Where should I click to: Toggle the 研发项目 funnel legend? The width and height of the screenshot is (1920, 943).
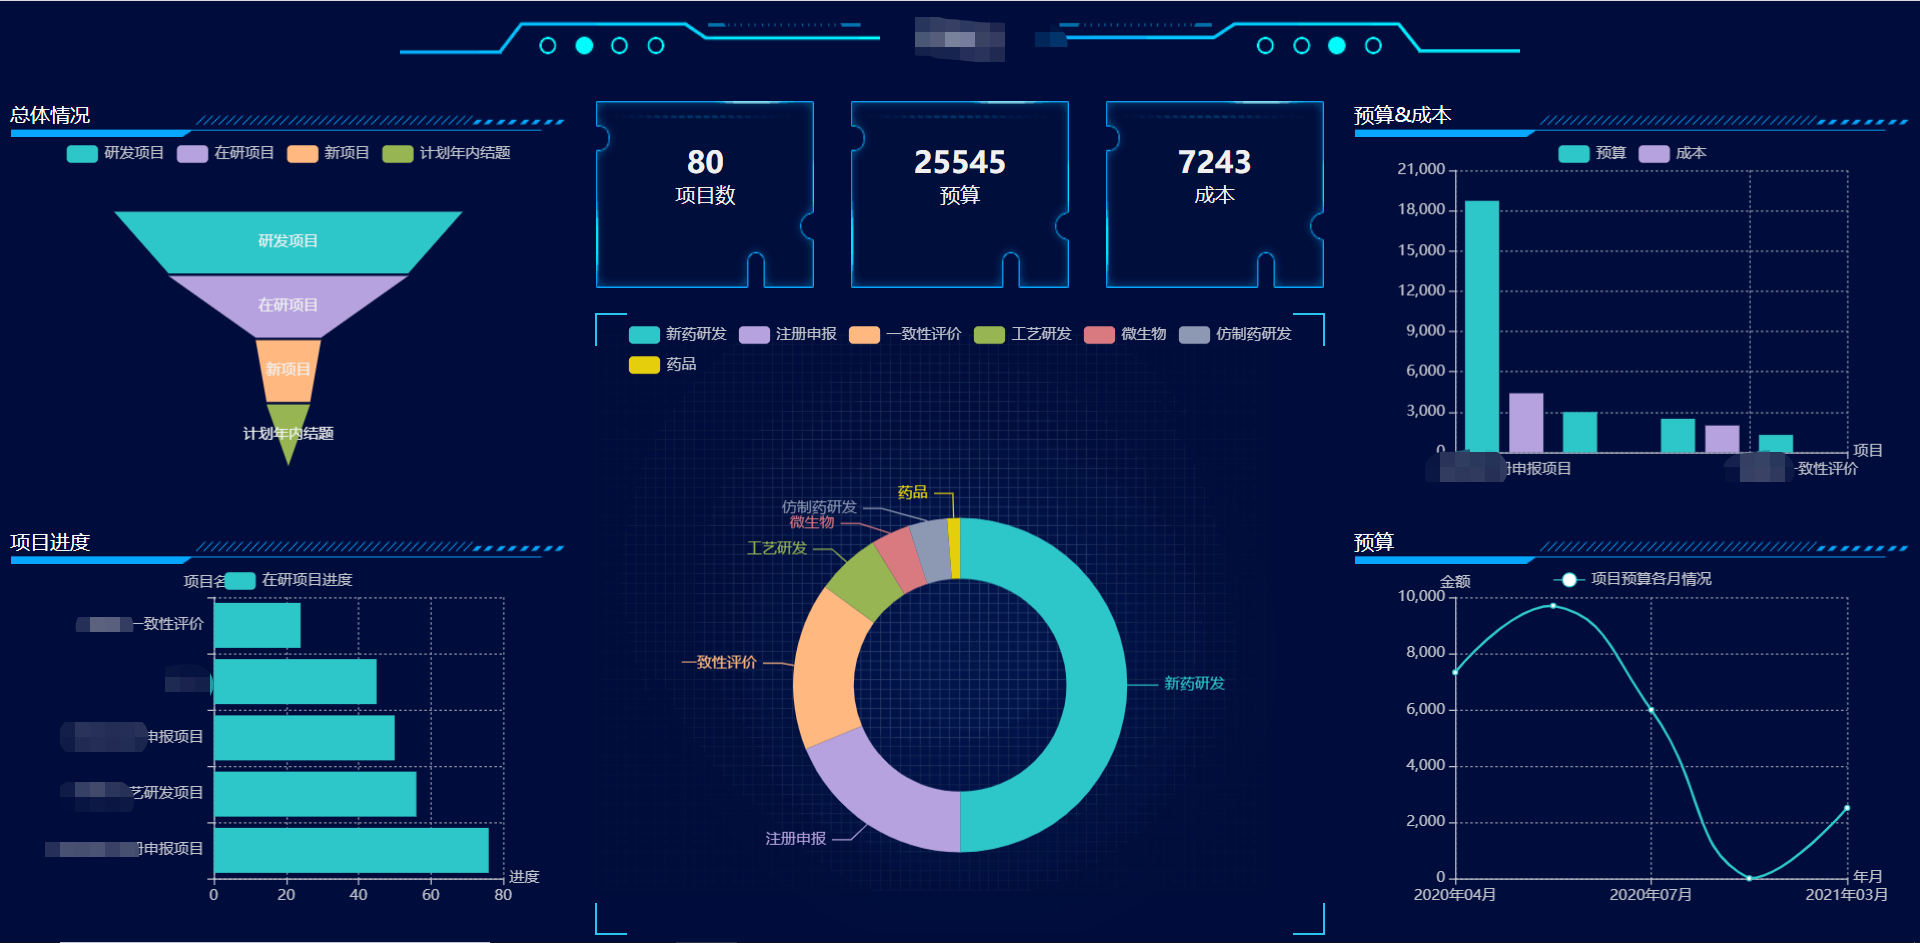point(115,153)
